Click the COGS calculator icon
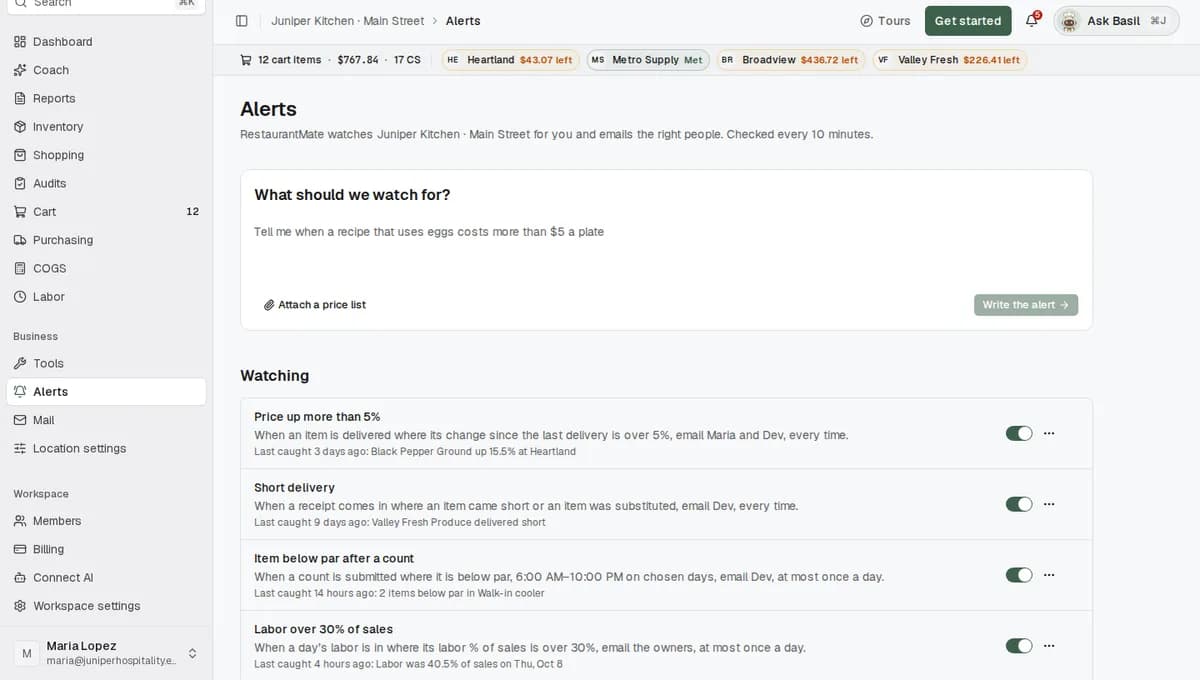 coord(20,268)
